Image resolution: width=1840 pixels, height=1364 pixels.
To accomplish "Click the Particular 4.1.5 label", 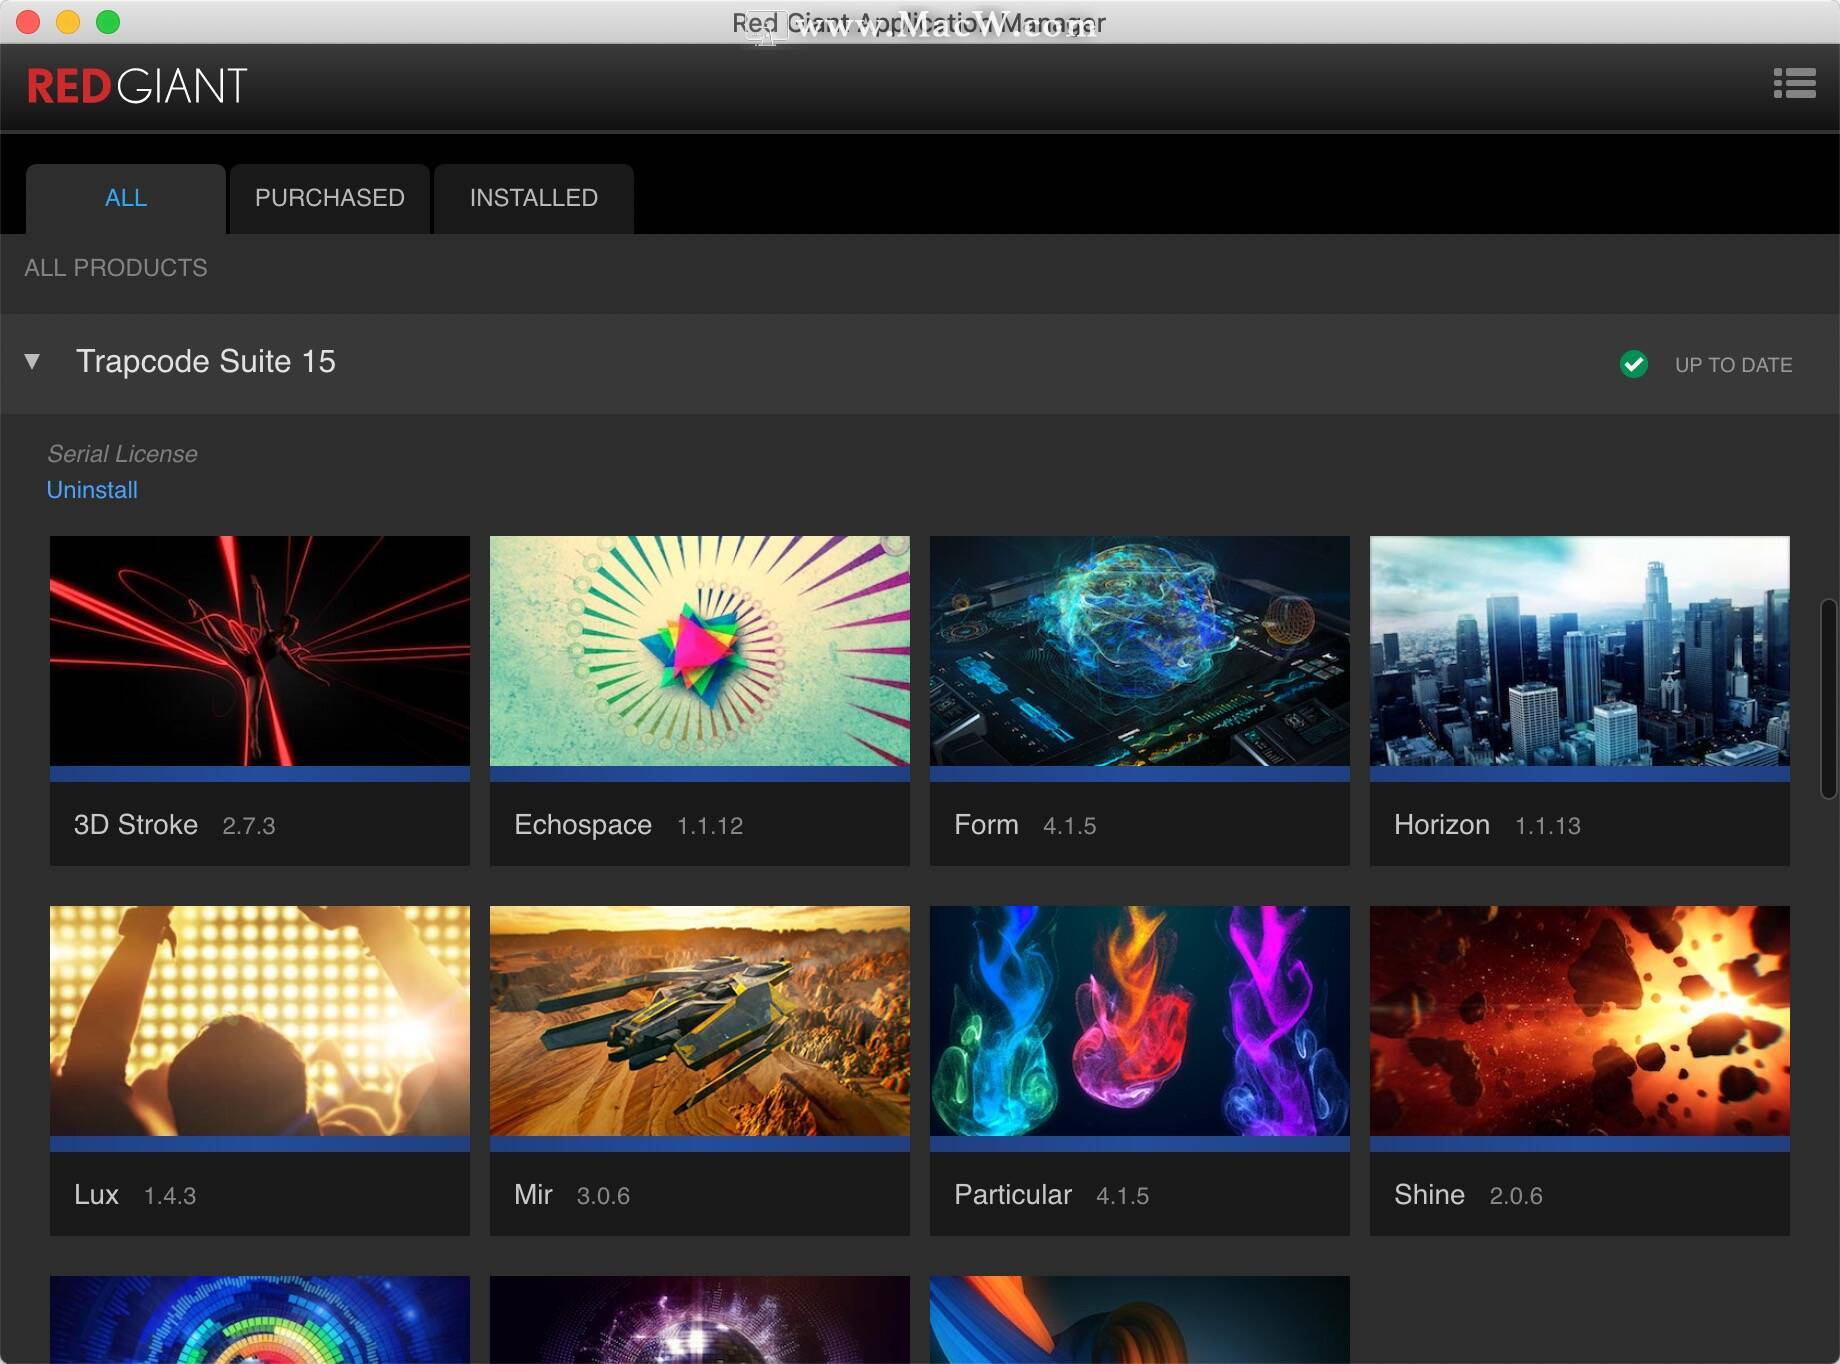I will click(x=1052, y=1195).
